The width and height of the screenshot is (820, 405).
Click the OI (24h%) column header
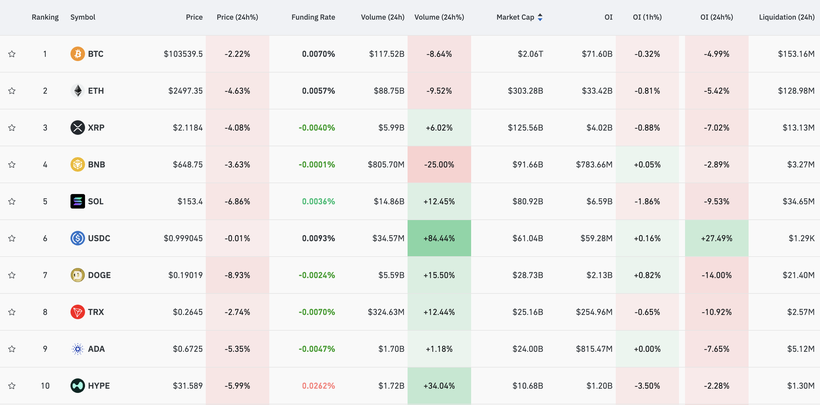pos(716,17)
